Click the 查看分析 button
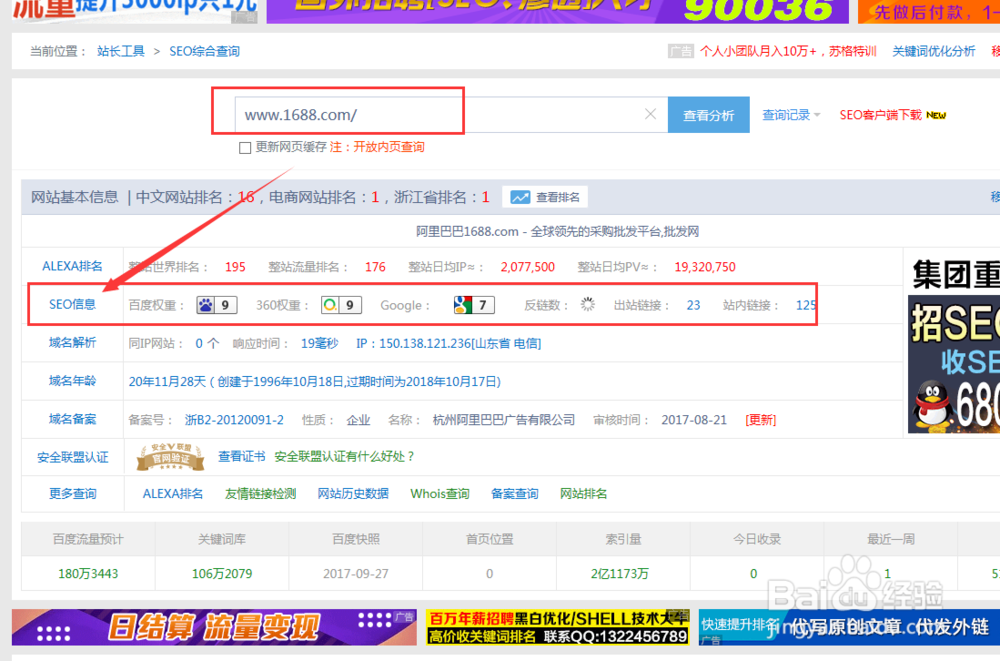The image size is (1000, 661). [x=709, y=115]
